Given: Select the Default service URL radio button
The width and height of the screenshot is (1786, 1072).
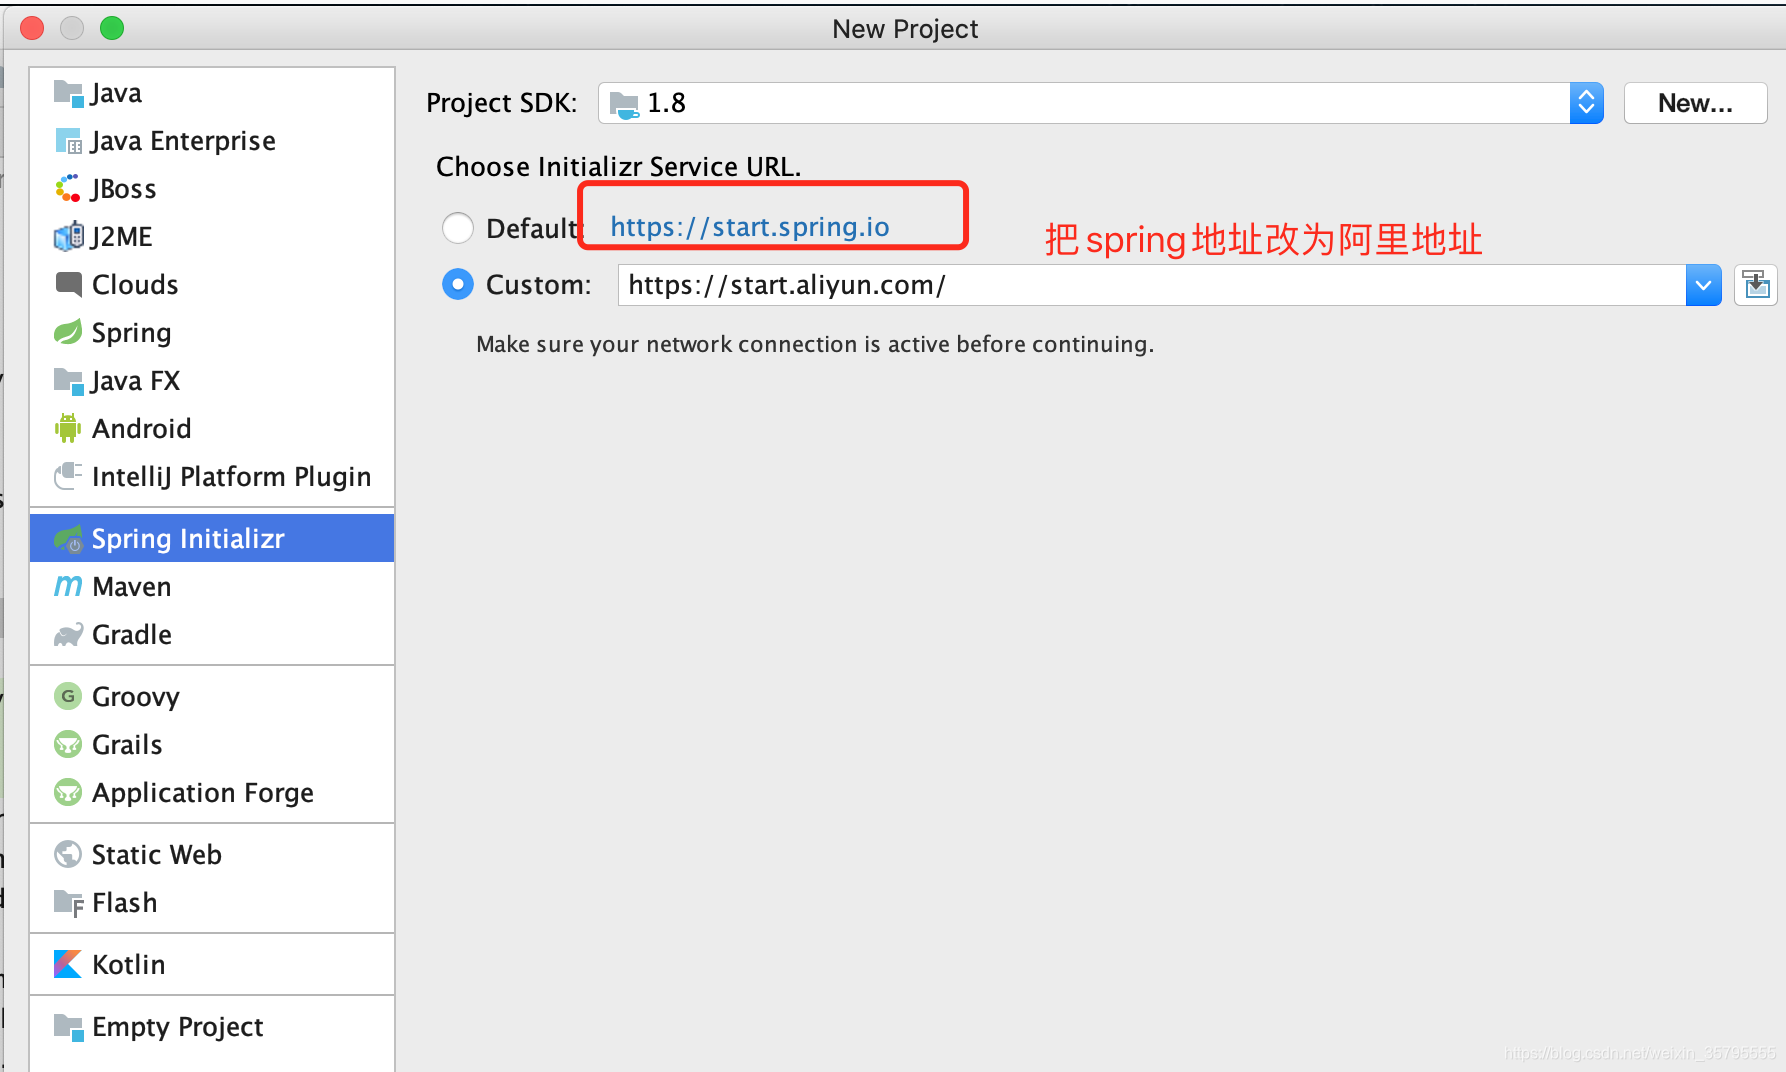Looking at the screenshot, I should [458, 228].
